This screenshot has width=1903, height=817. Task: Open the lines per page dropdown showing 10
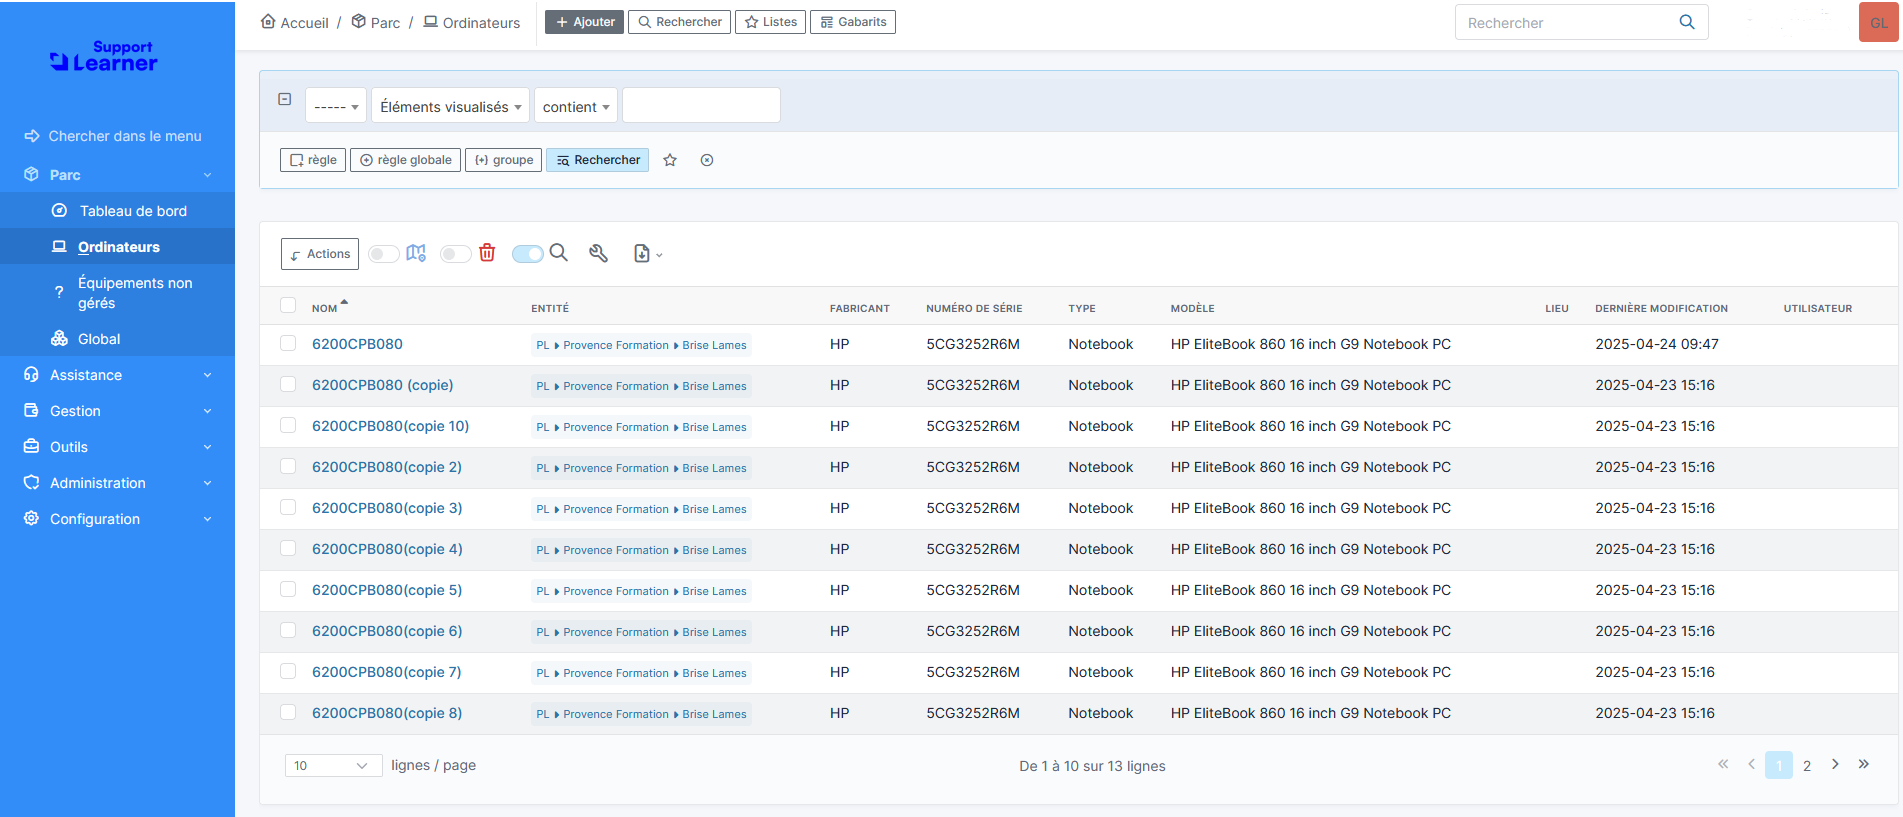click(x=333, y=766)
